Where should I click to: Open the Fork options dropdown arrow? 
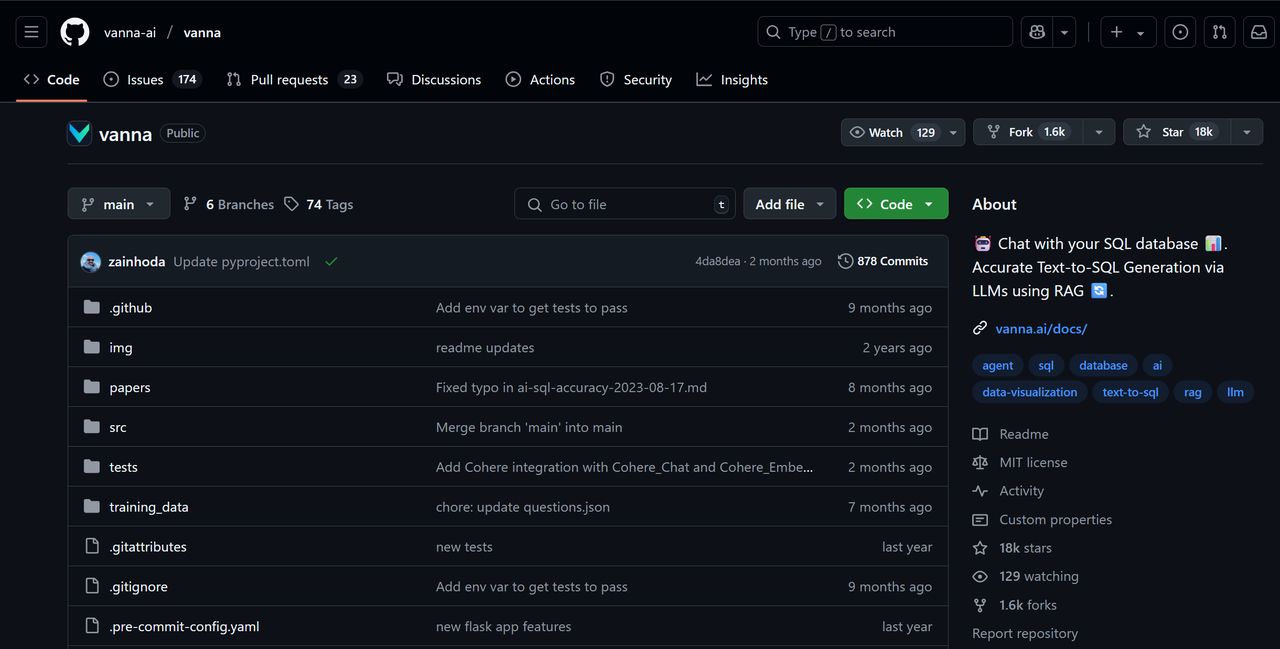(1099, 132)
